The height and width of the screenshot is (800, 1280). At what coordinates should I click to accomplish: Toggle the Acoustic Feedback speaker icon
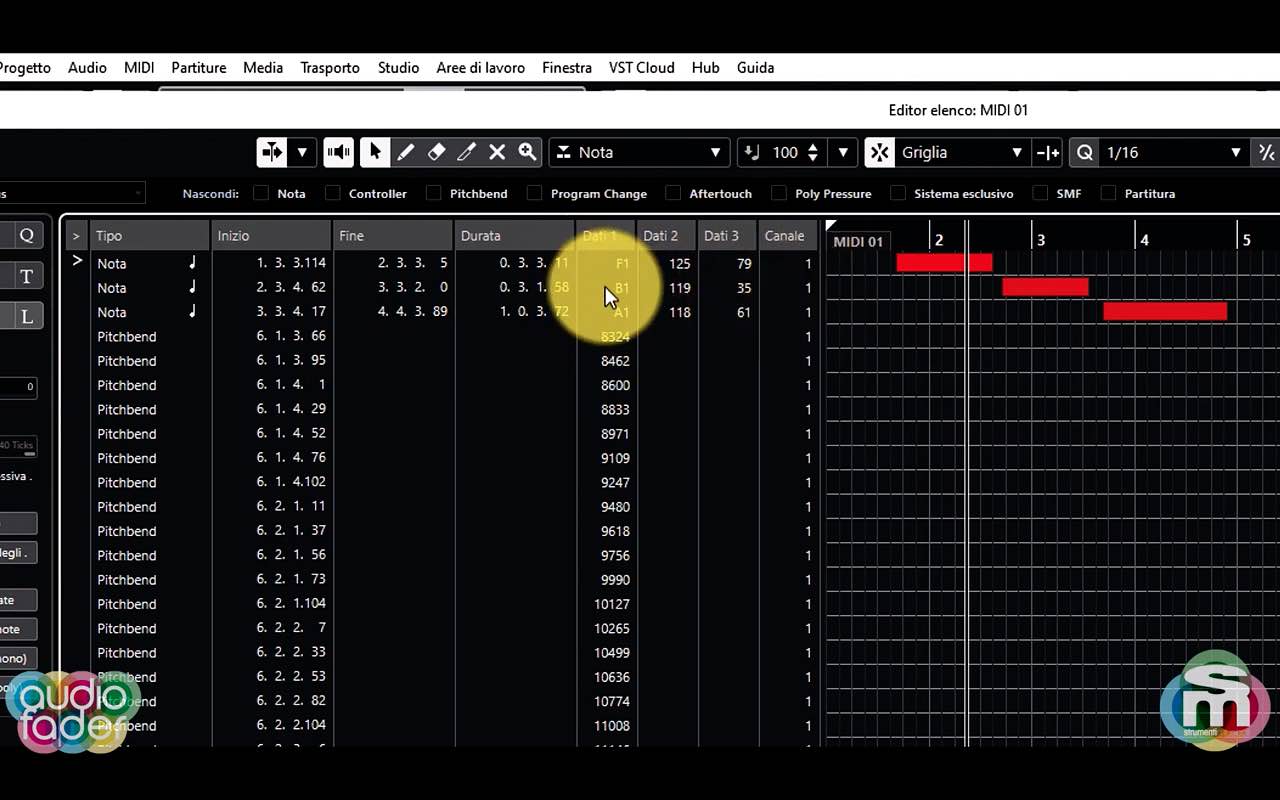[x=339, y=152]
